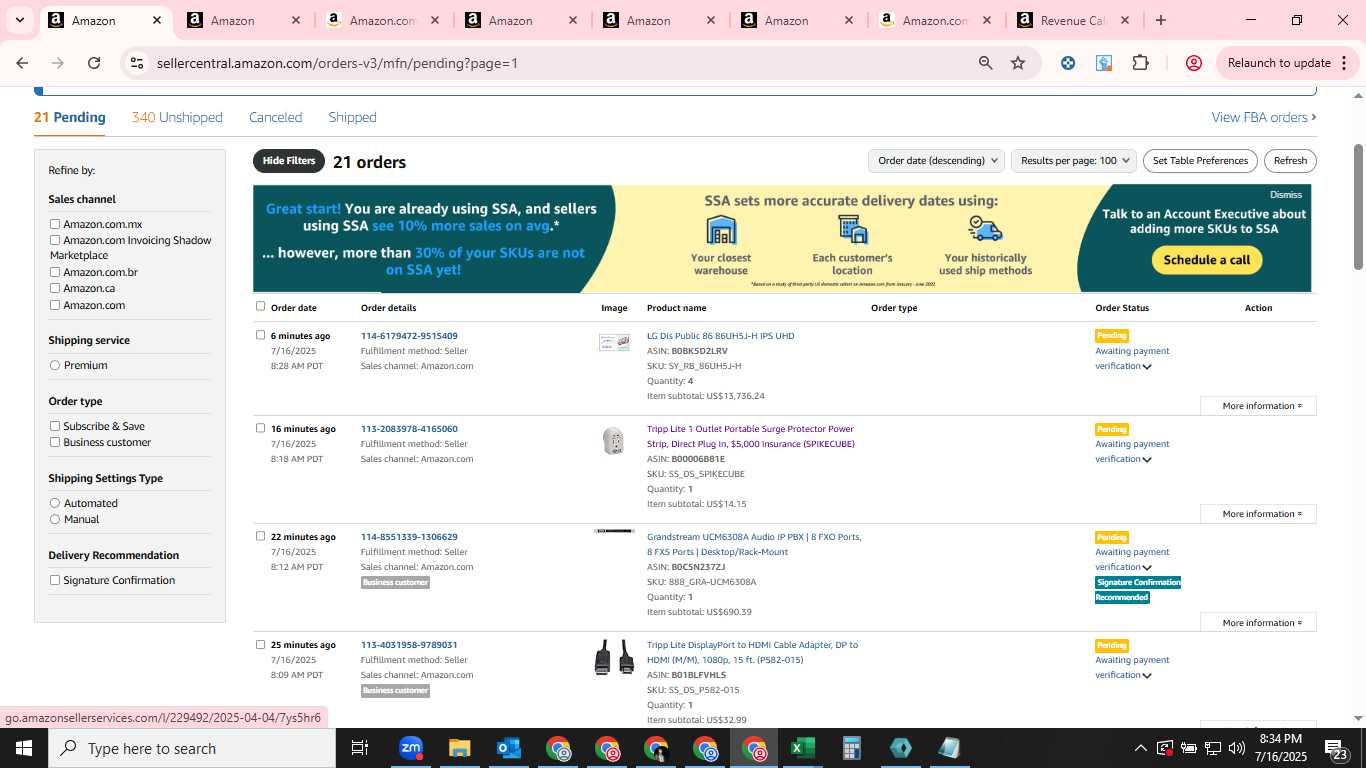Open Chrome's three-dot menu
The image size is (1366, 768).
click(x=1342, y=63)
